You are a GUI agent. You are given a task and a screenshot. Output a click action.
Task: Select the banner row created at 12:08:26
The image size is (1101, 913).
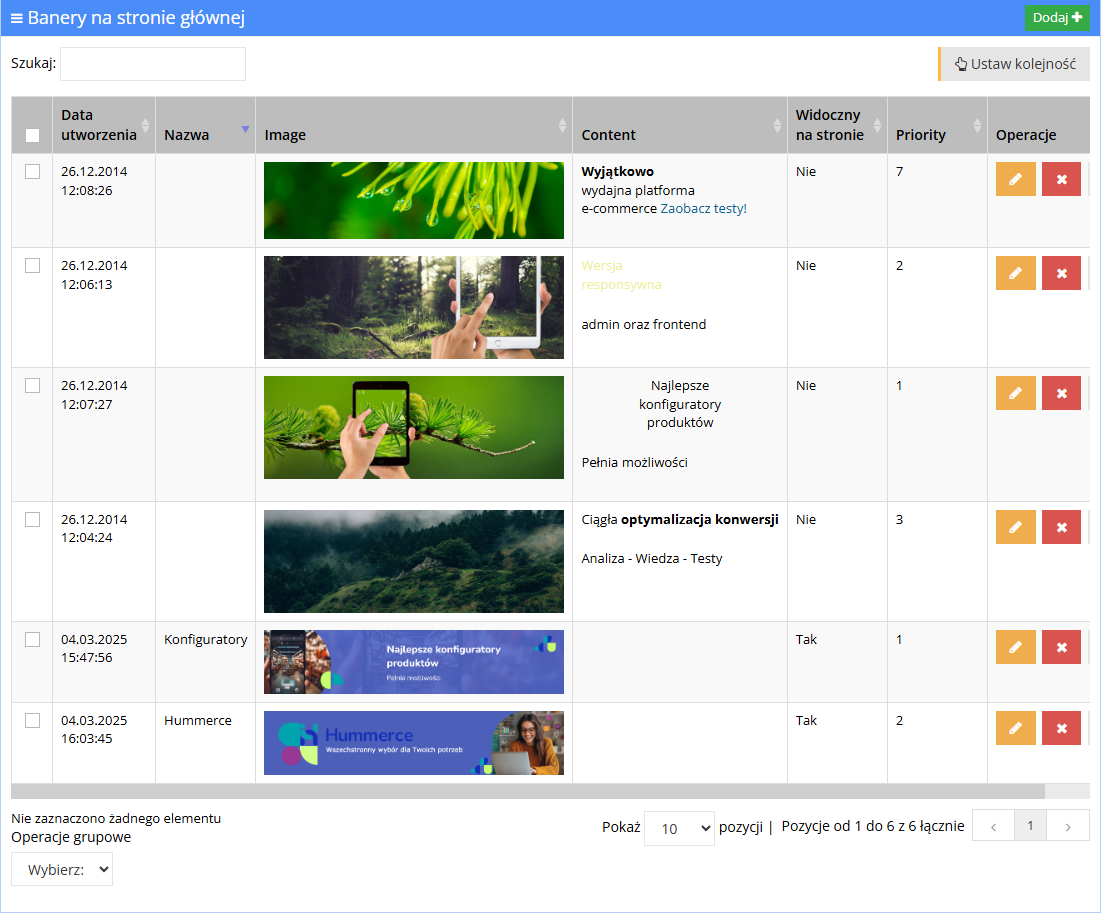32,171
